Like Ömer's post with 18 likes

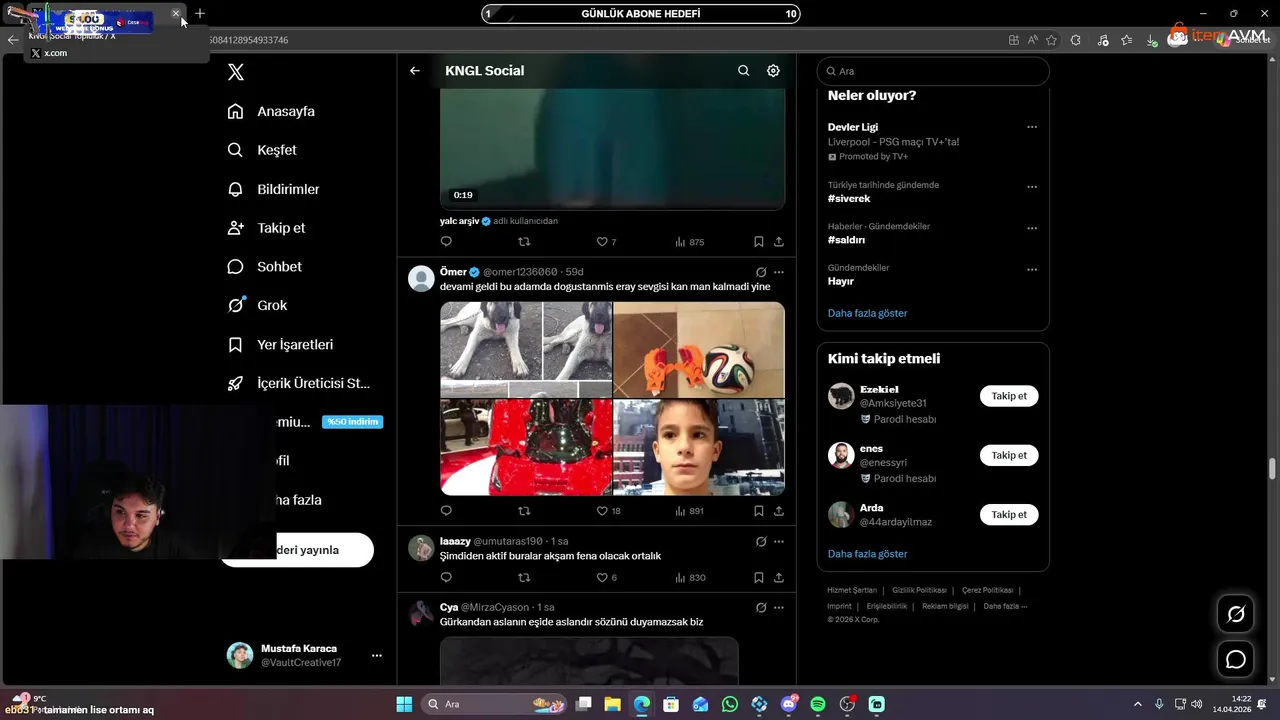point(608,511)
